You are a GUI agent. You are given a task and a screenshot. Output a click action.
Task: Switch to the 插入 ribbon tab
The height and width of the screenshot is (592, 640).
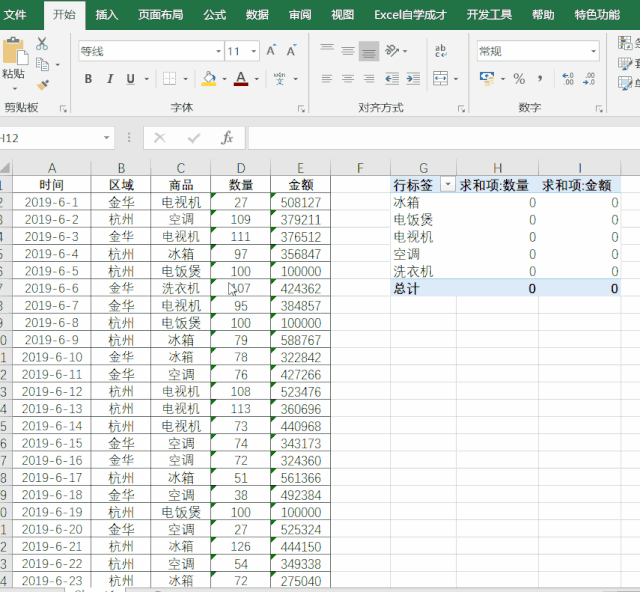point(106,15)
